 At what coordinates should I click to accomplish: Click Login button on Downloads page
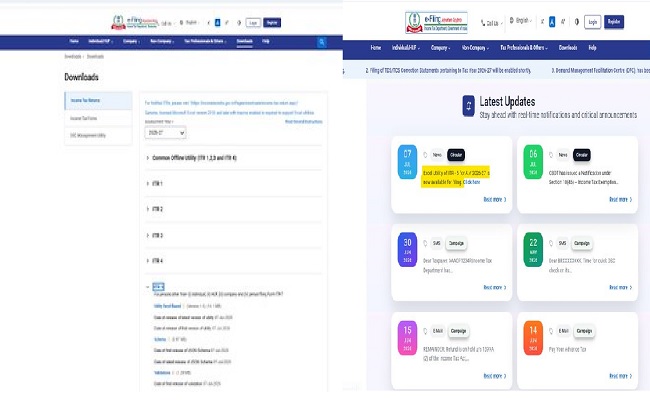[x=253, y=23]
